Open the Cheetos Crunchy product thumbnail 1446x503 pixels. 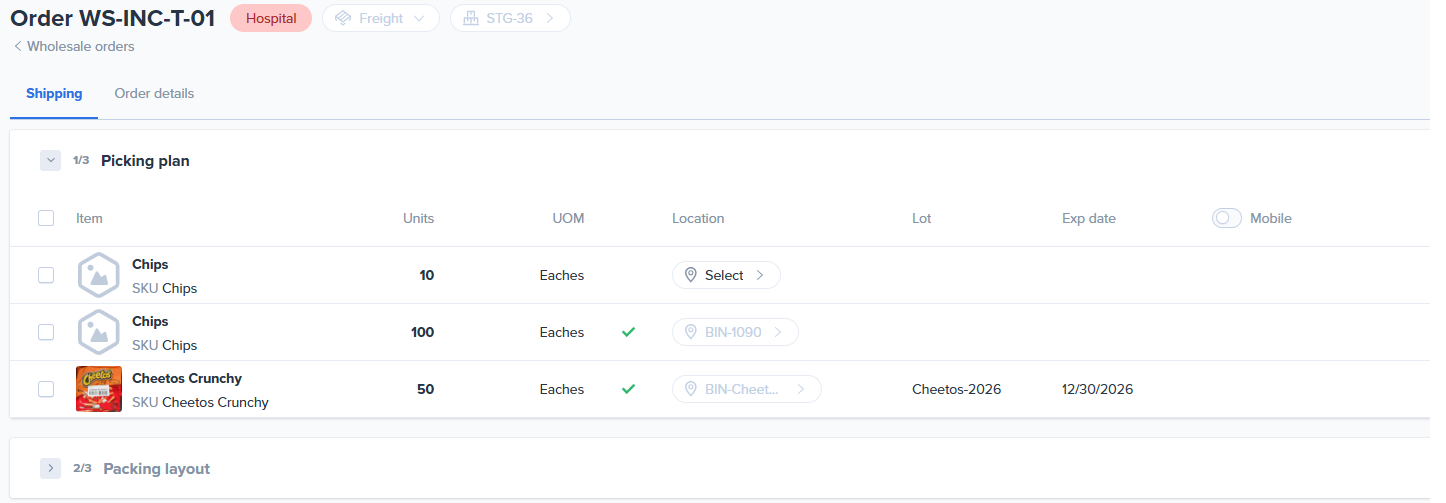99,389
